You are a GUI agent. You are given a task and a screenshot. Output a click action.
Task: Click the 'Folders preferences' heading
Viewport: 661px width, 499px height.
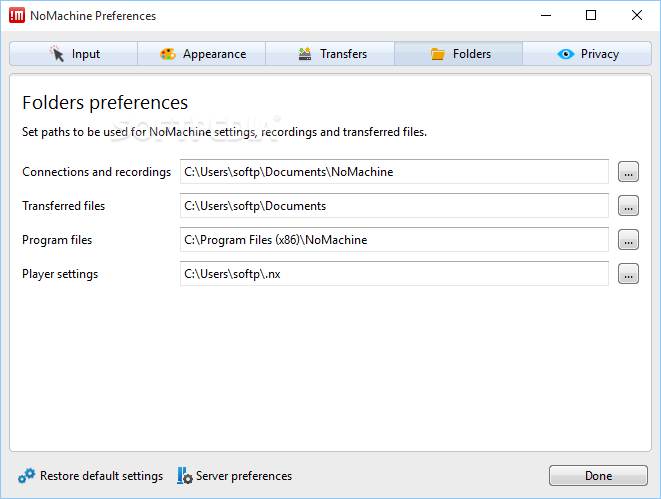click(x=105, y=103)
